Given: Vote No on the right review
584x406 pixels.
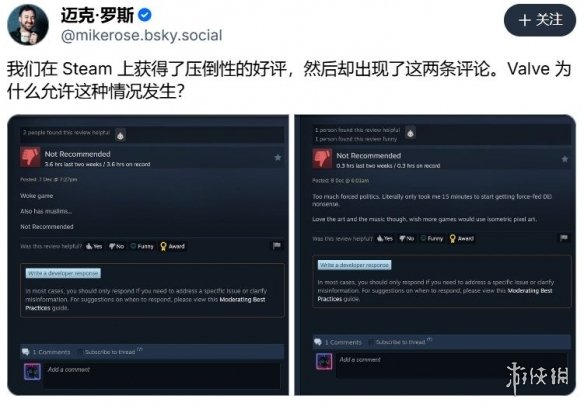Looking at the screenshot, I should point(407,238).
